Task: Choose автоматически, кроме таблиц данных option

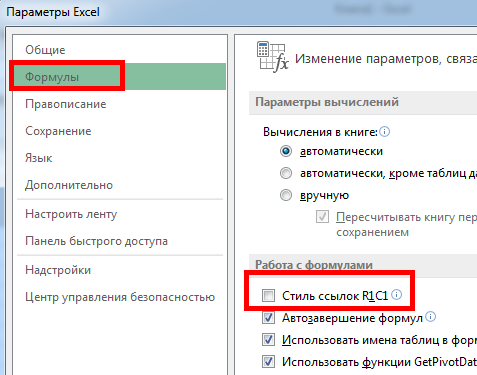Action: click(286, 173)
